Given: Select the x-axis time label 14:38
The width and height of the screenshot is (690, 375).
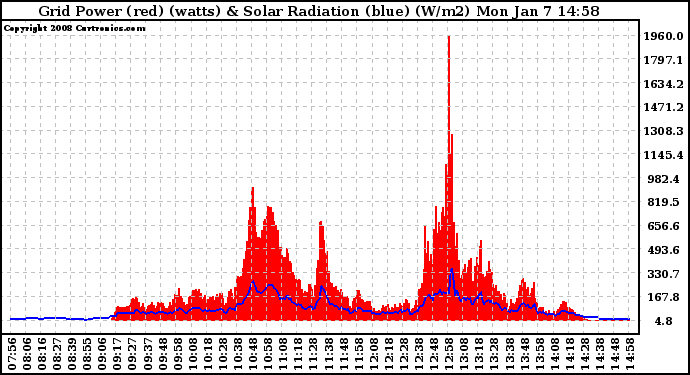Looking at the screenshot, I should click(600, 354).
